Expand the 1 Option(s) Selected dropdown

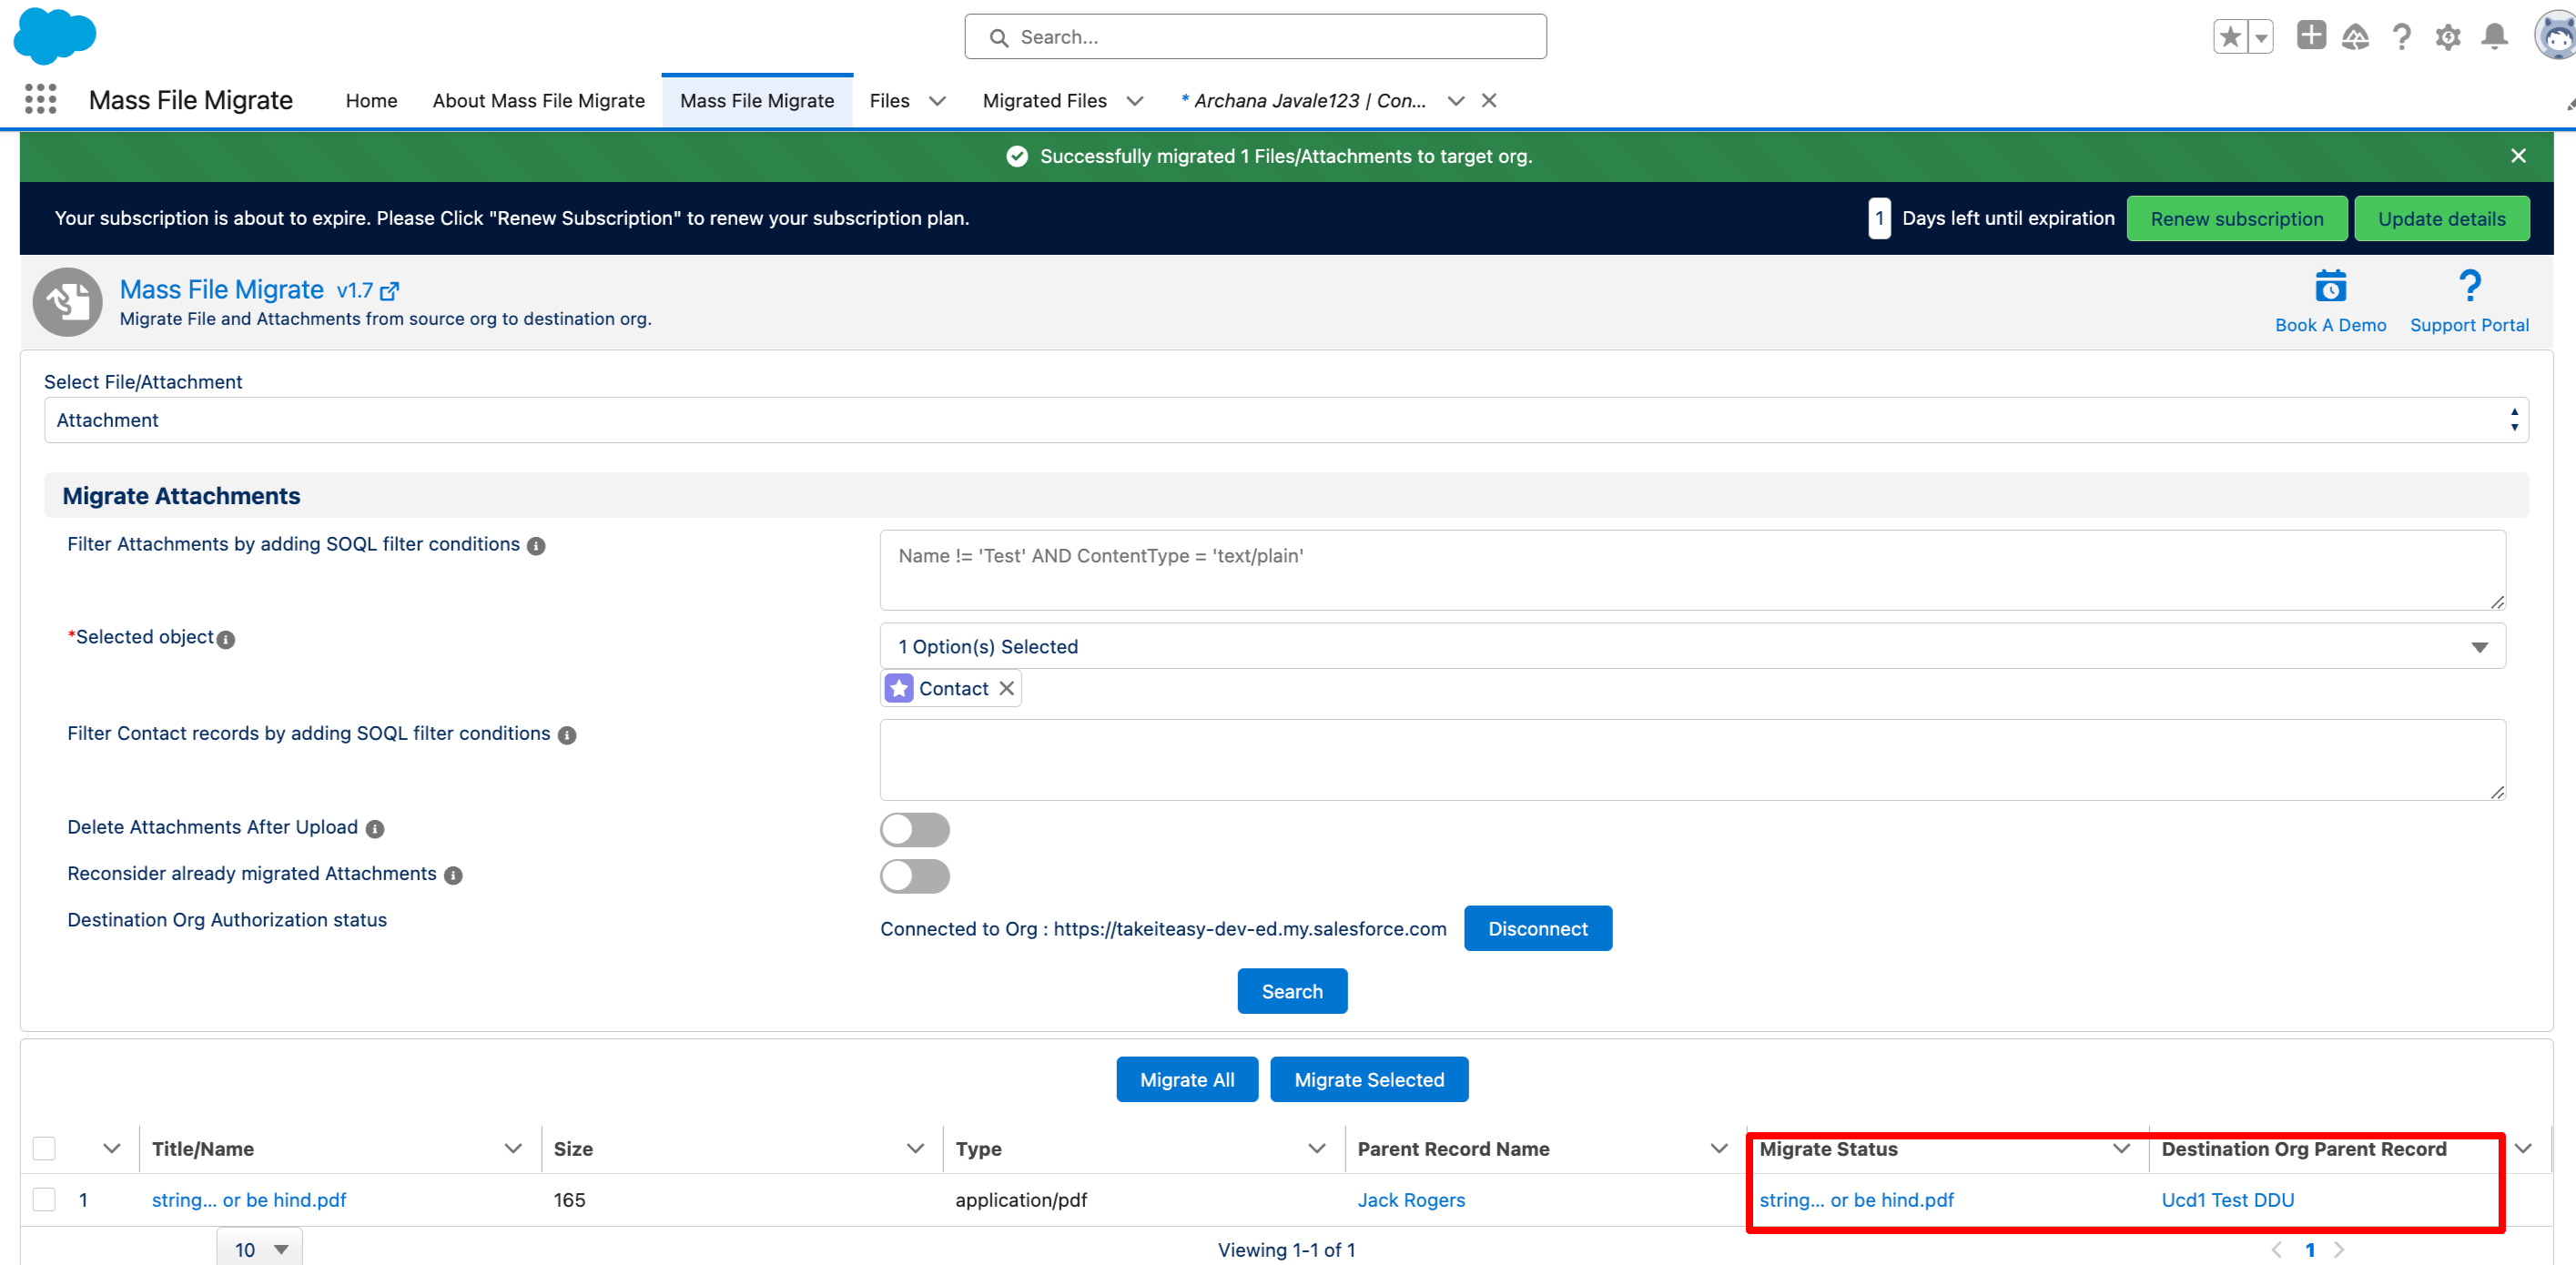pyautogui.click(x=1692, y=646)
